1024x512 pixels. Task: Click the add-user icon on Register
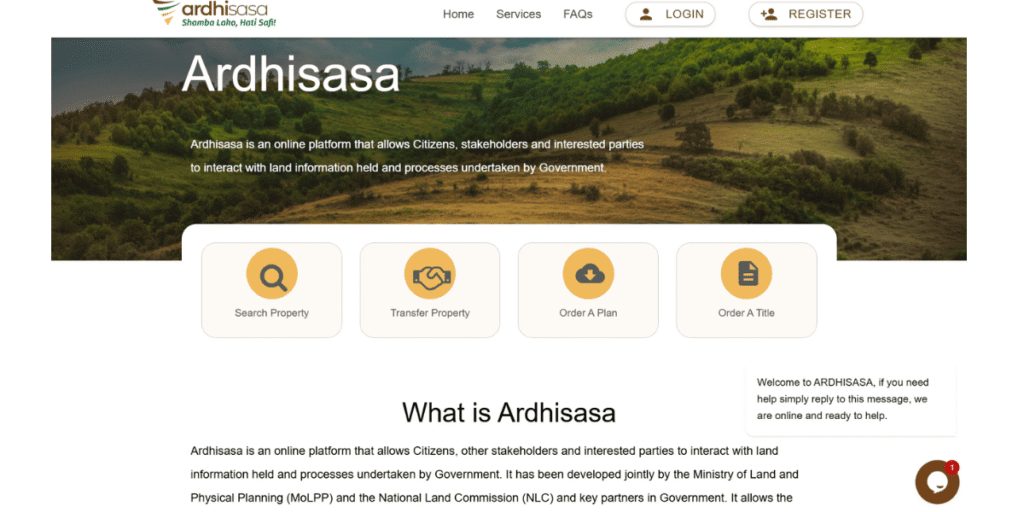click(769, 14)
